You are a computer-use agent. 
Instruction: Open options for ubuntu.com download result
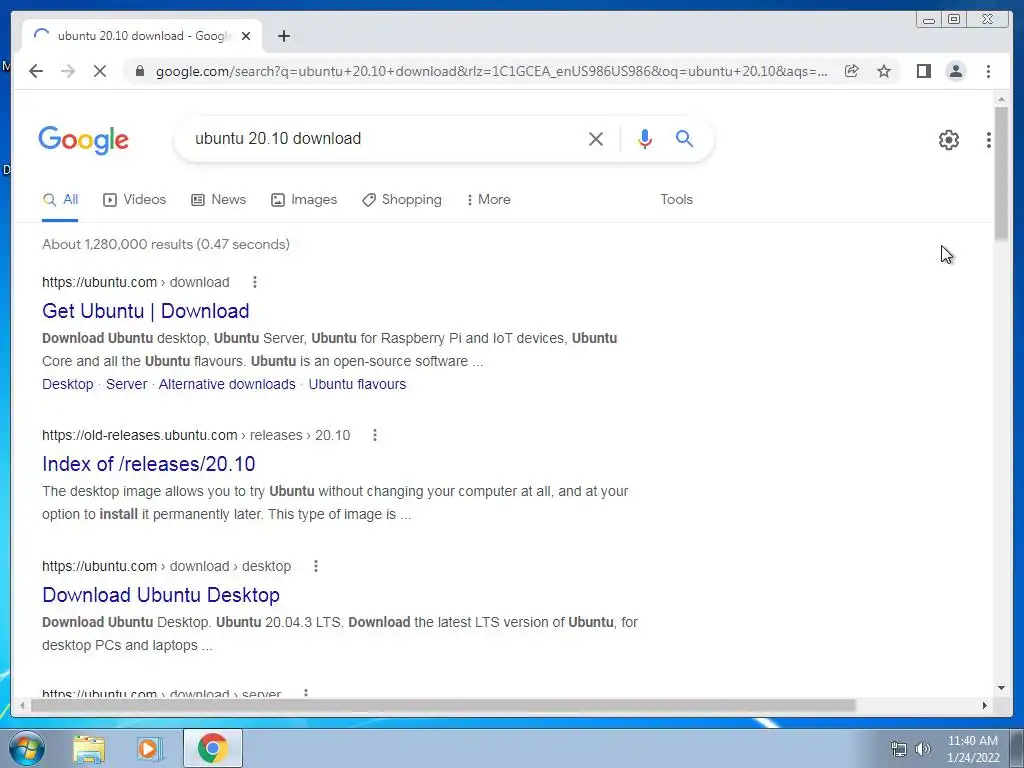pos(255,282)
